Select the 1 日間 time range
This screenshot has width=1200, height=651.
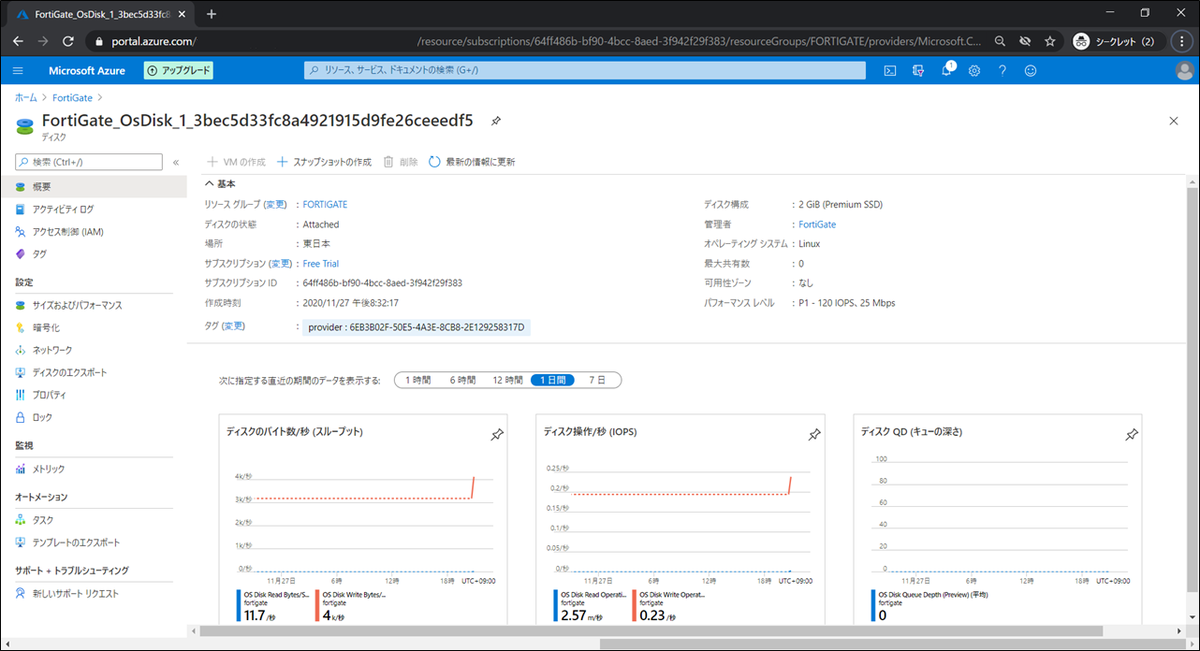tap(554, 380)
